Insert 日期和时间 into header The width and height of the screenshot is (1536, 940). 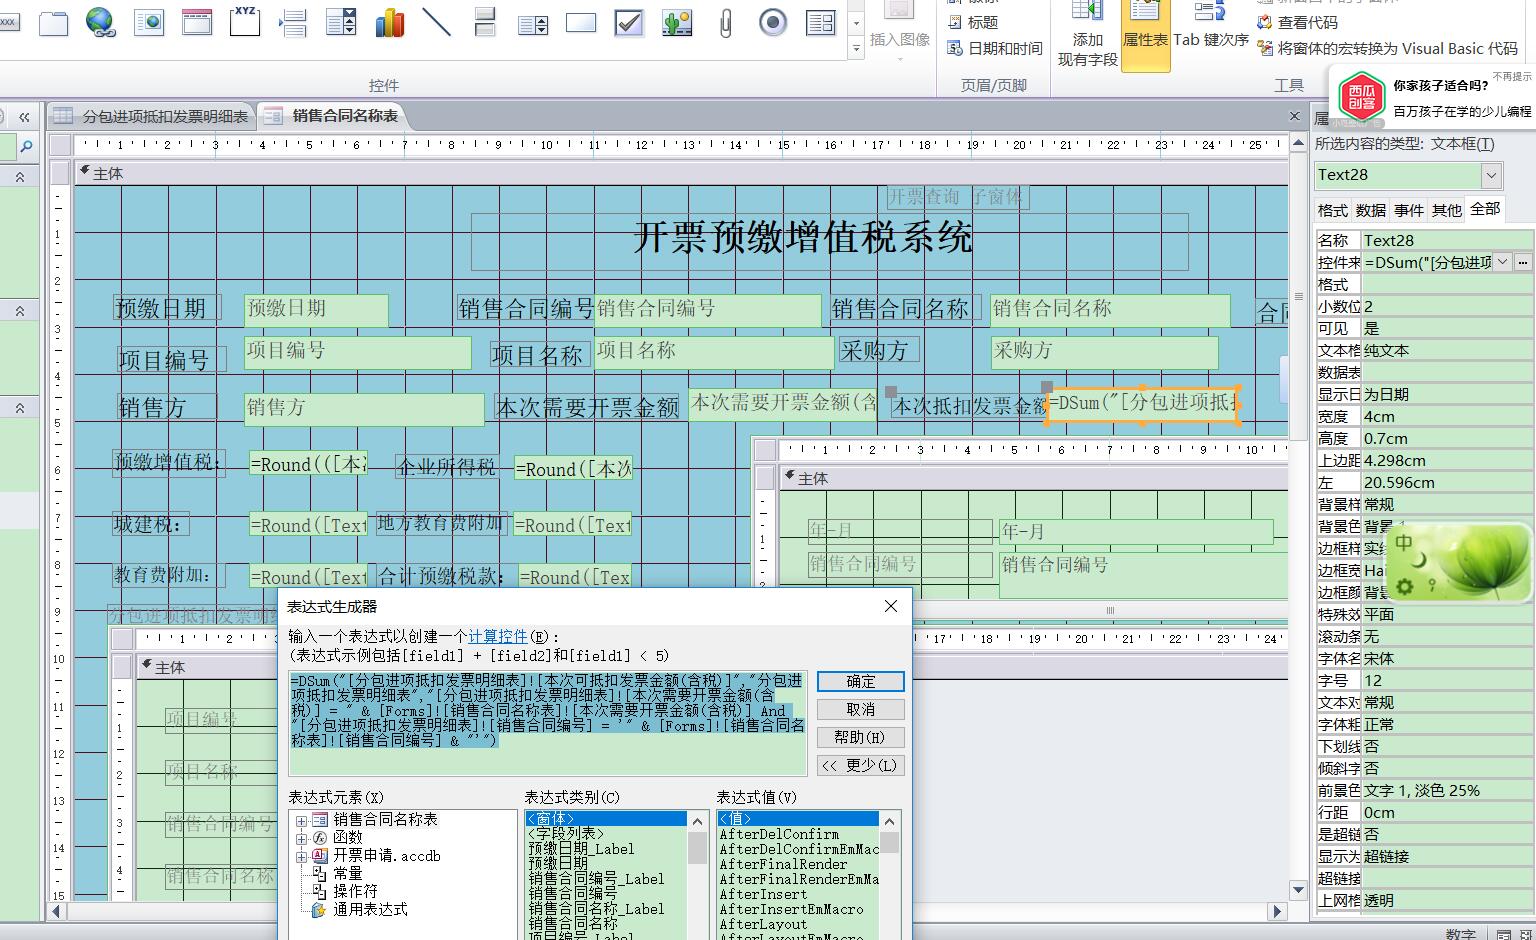coord(995,48)
